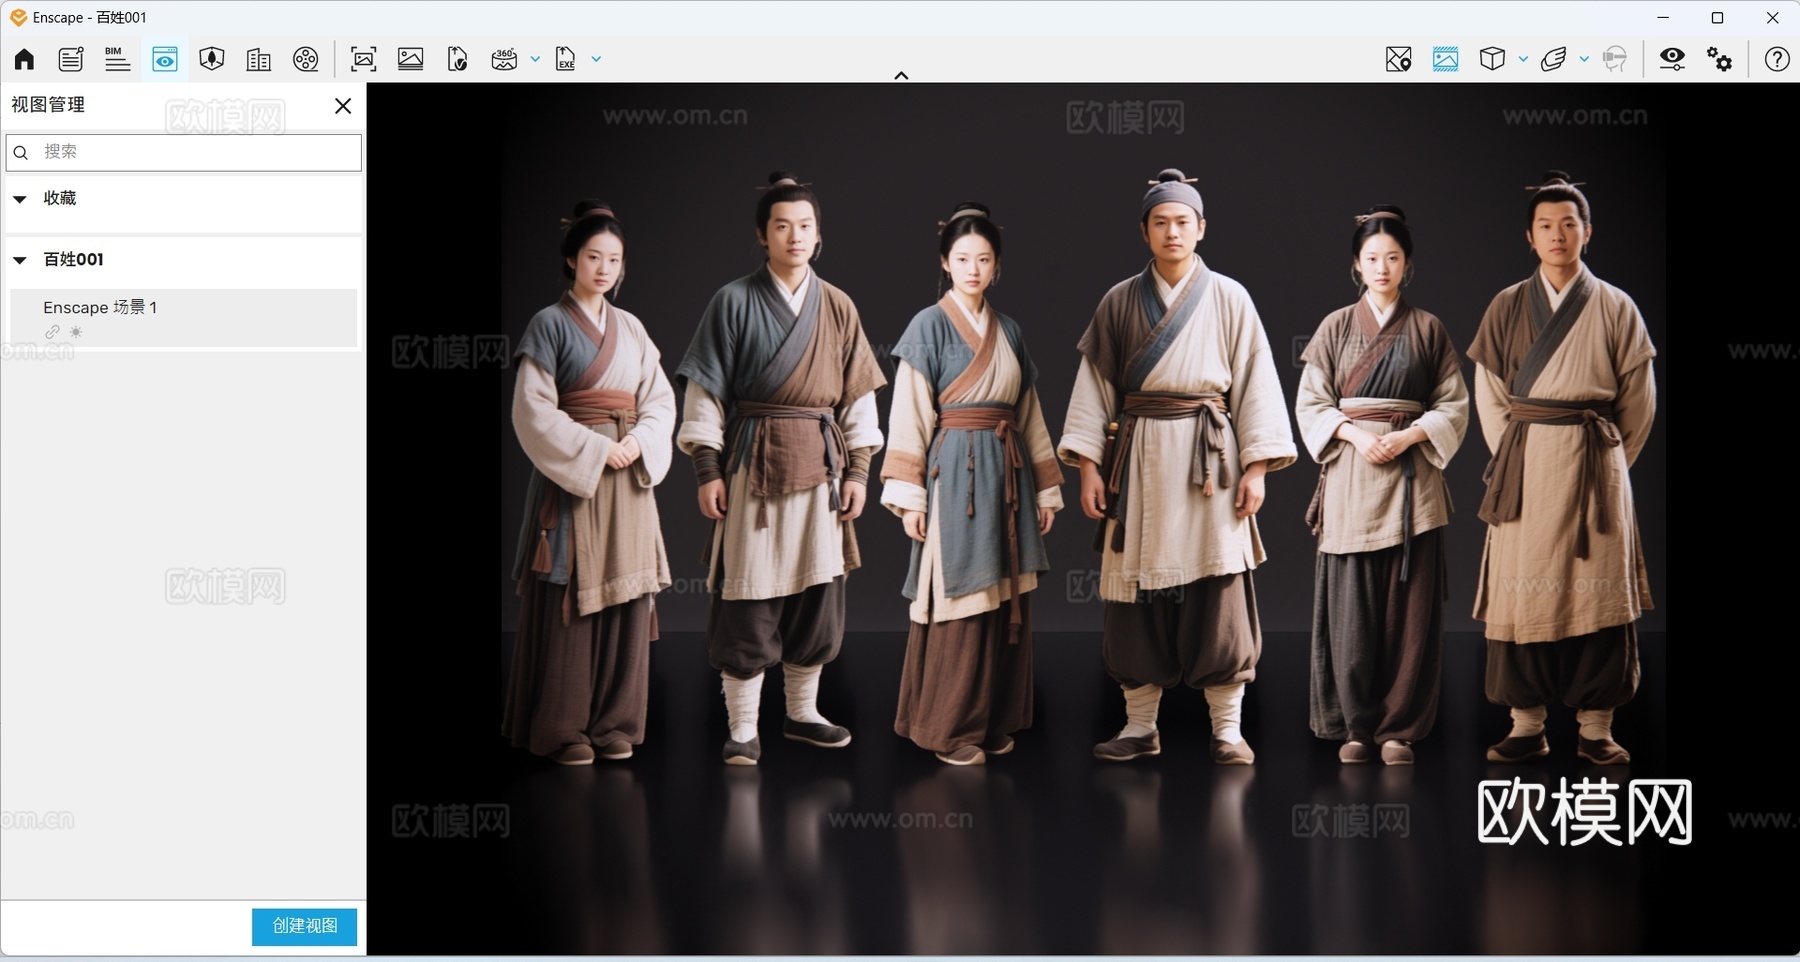Minimize the Enscape window
The width and height of the screenshot is (1800, 962).
click(x=1663, y=17)
